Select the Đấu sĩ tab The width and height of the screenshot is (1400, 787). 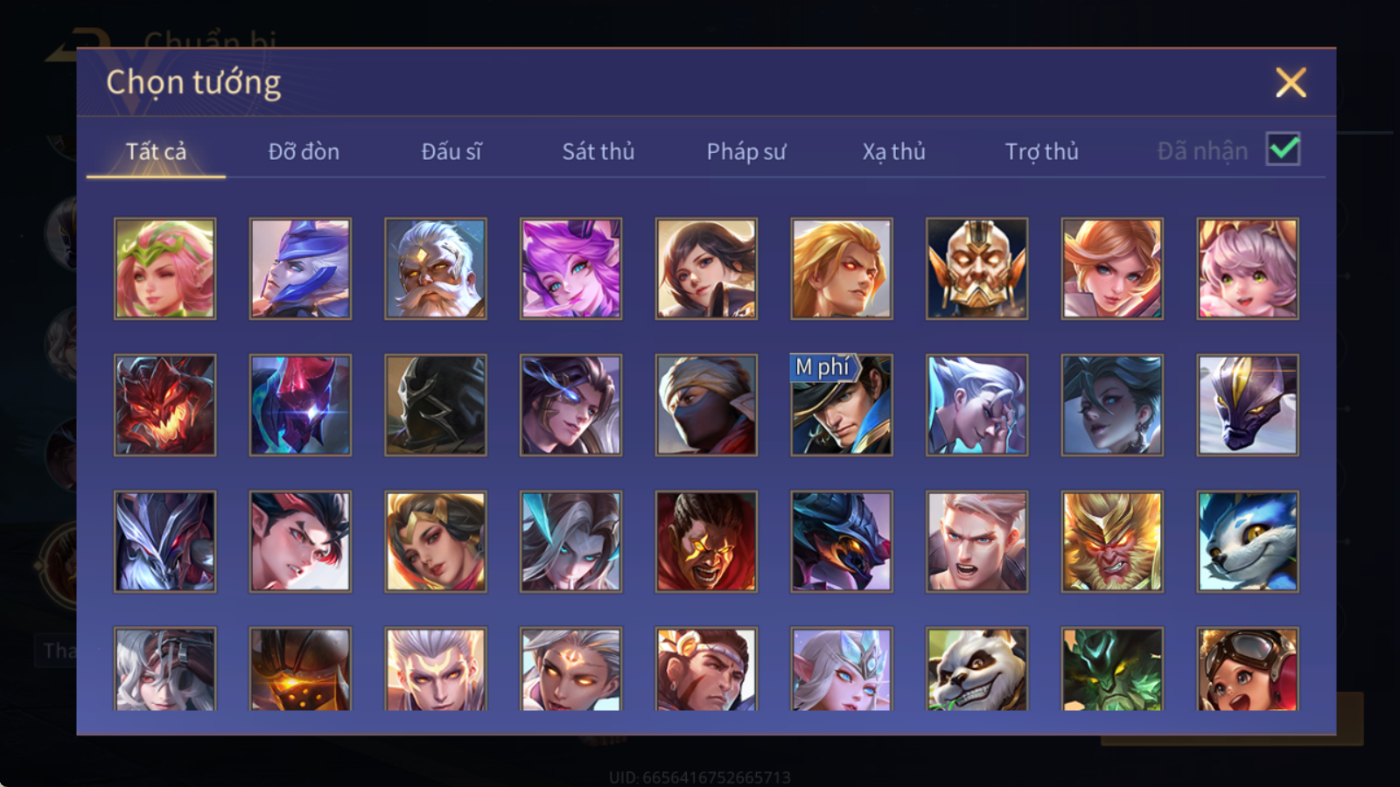[x=451, y=152]
